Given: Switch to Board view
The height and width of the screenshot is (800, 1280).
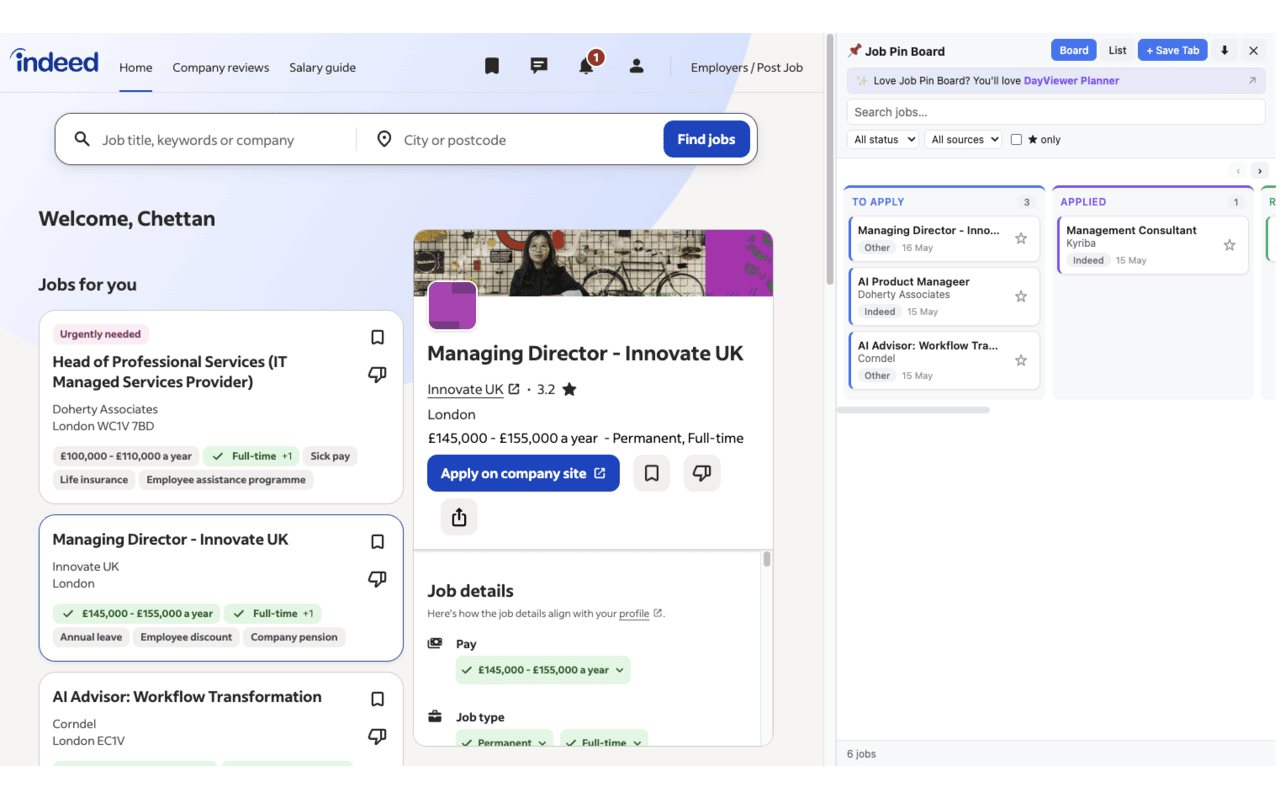Looking at the screenshot, I should coord(1074,50).
